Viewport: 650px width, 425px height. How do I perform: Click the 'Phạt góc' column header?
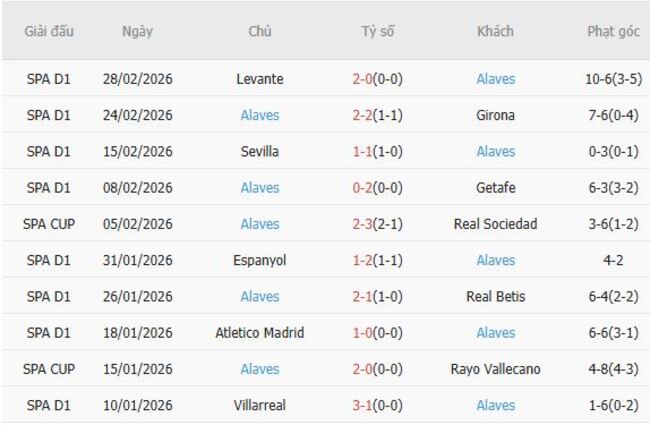[x=613, y=31]
